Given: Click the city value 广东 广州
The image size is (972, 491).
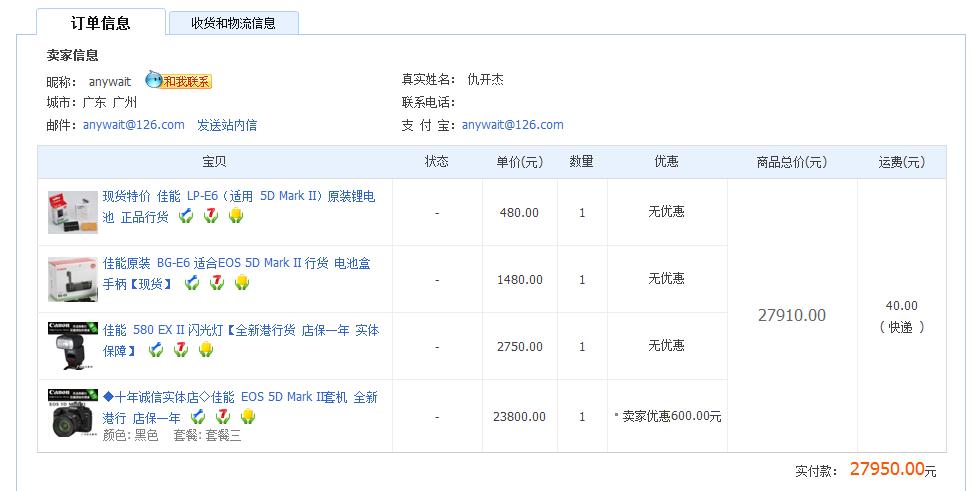Looking at the screenshot, I should (110, 102).
